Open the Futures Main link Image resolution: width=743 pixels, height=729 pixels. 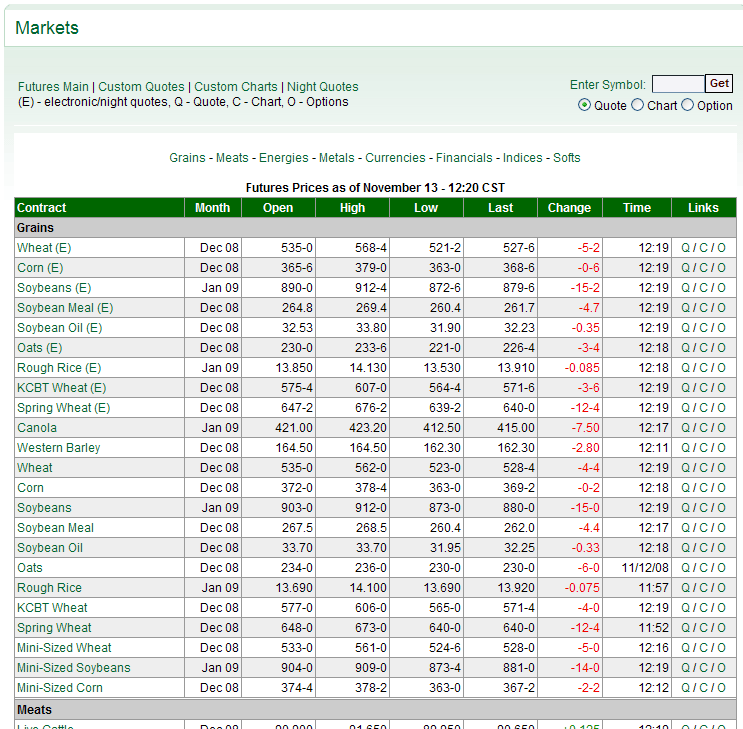coord(53,87)
